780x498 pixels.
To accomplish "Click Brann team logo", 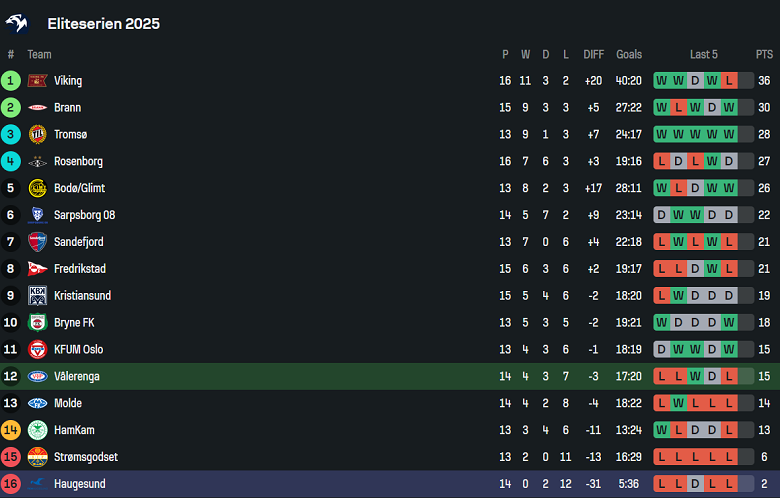I will point(38,108).
